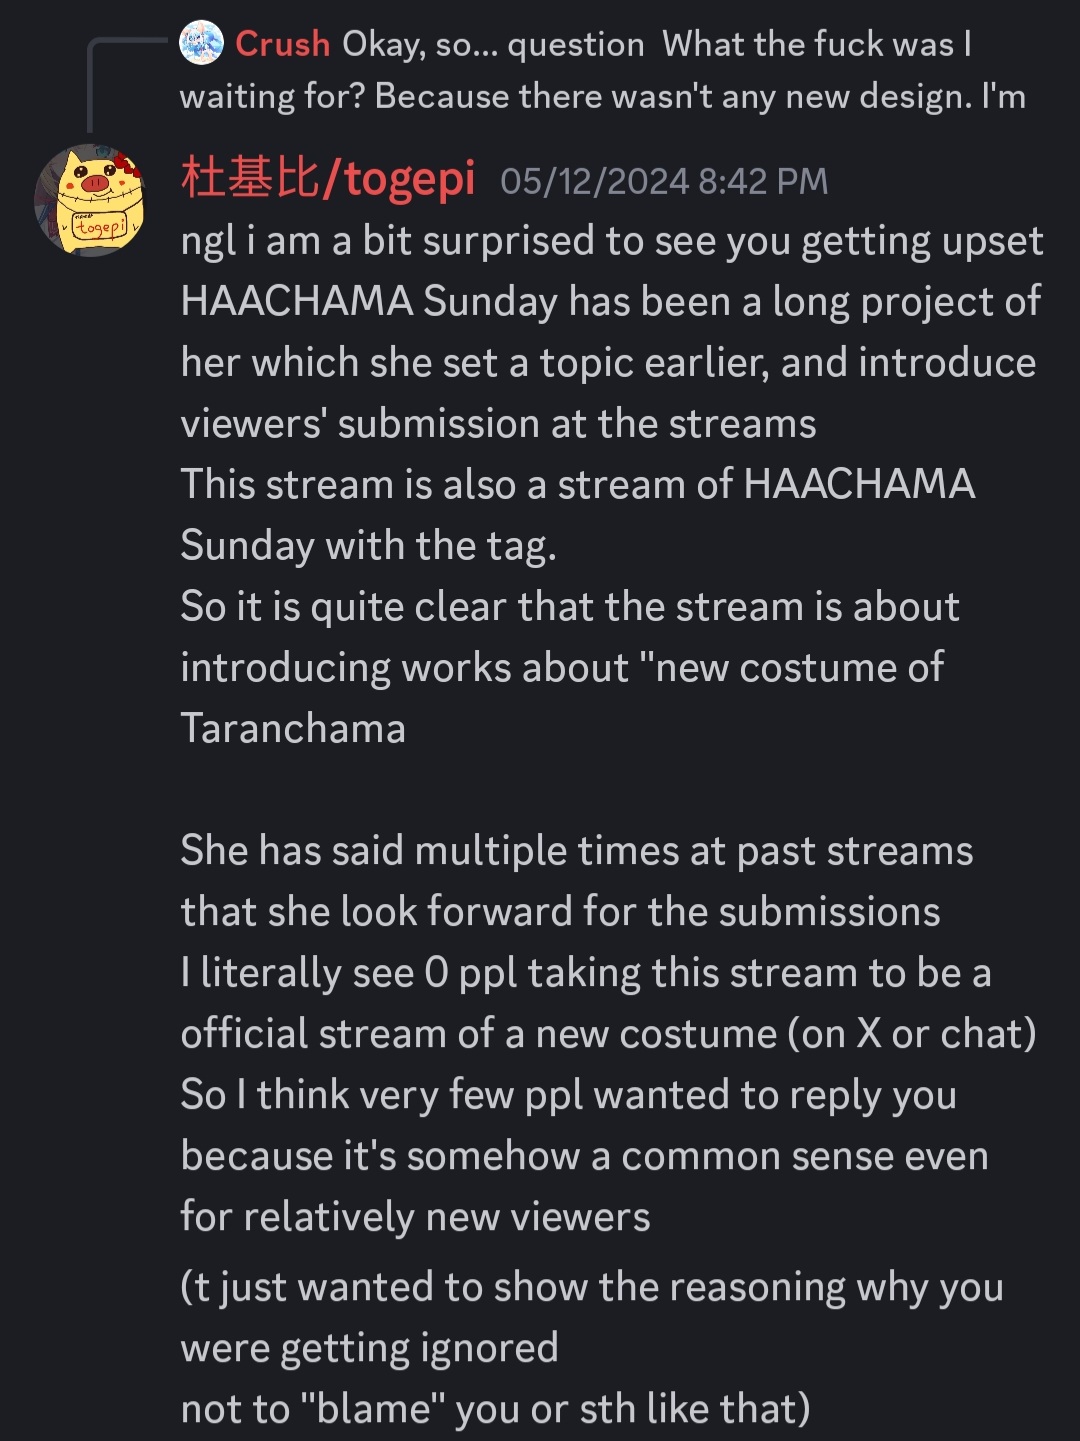Click 'HAACHAMA Sunday has been a long project' line
This screenshot has height=1441, width=1080.
click(611, 302)
